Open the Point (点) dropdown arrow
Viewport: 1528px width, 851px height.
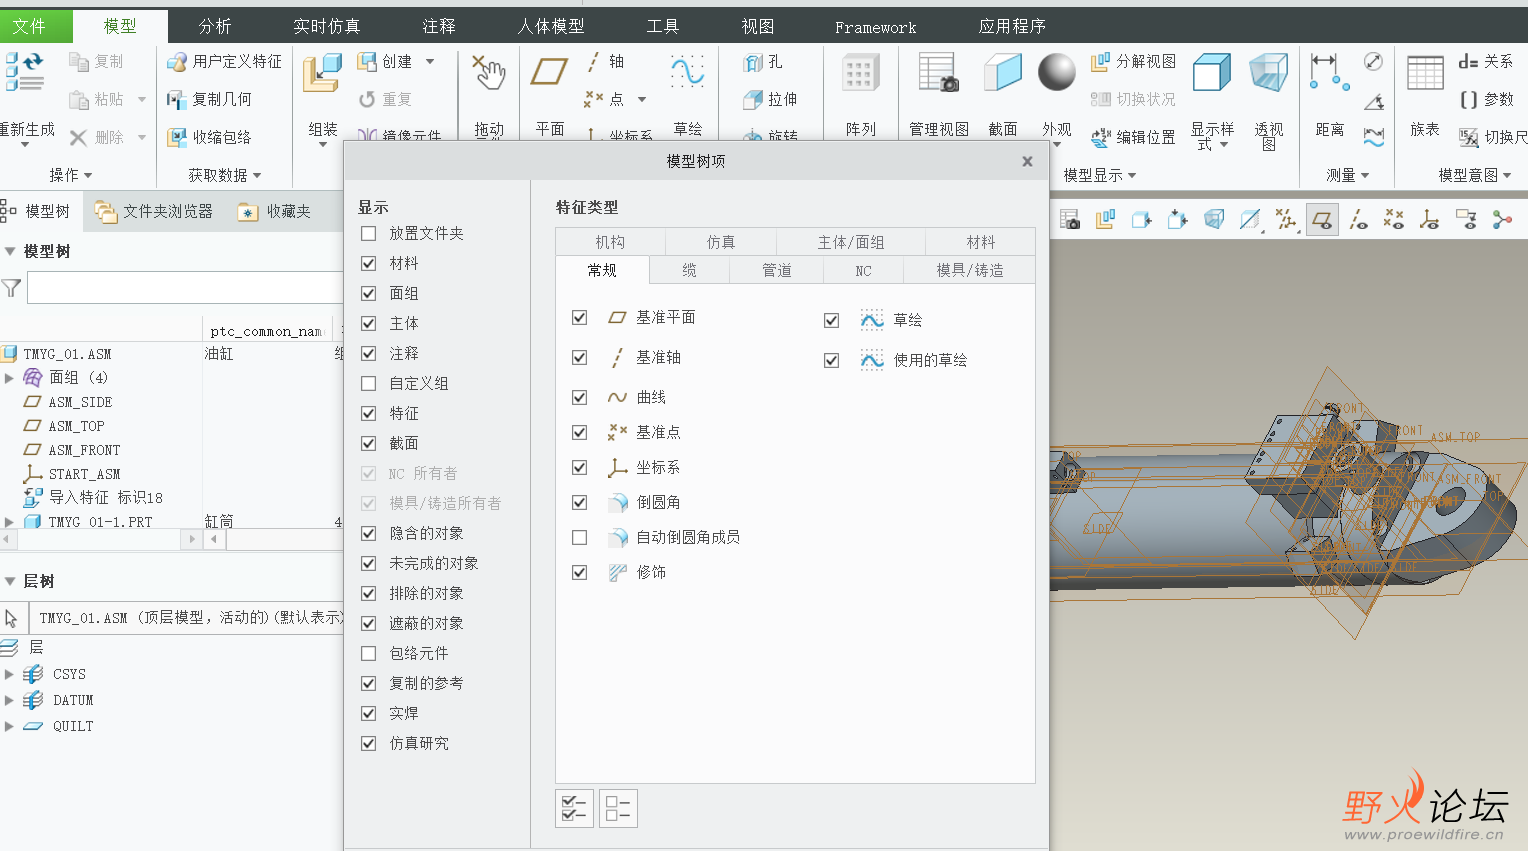click(641, 99)
